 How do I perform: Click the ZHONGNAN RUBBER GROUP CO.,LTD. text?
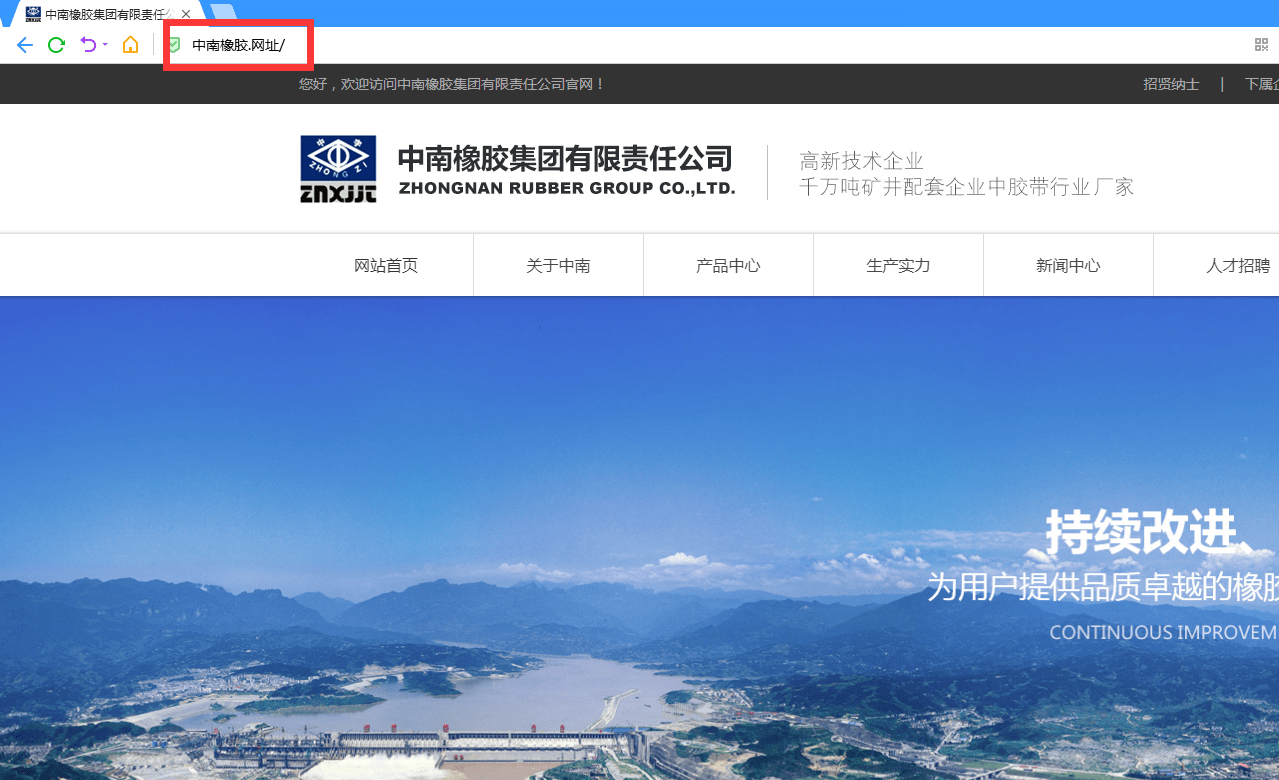click(x=567, y=188)
